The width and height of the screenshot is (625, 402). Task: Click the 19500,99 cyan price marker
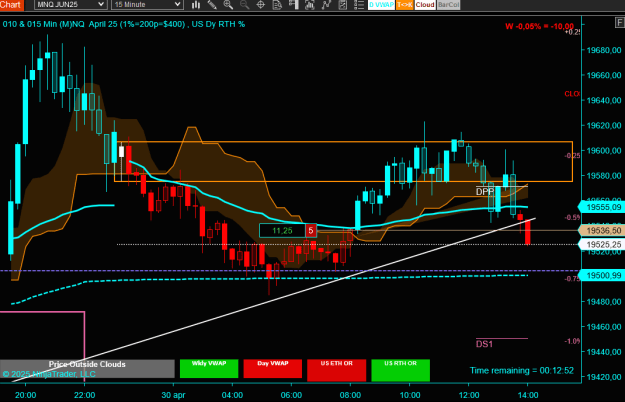[602, 275]
